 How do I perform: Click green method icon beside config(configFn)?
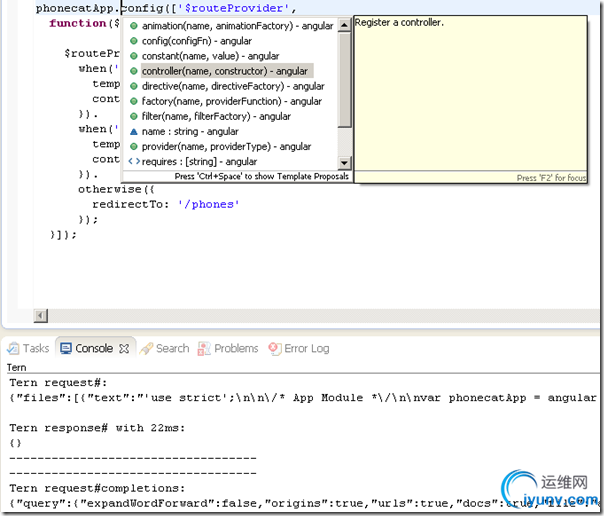coord(134,41)
